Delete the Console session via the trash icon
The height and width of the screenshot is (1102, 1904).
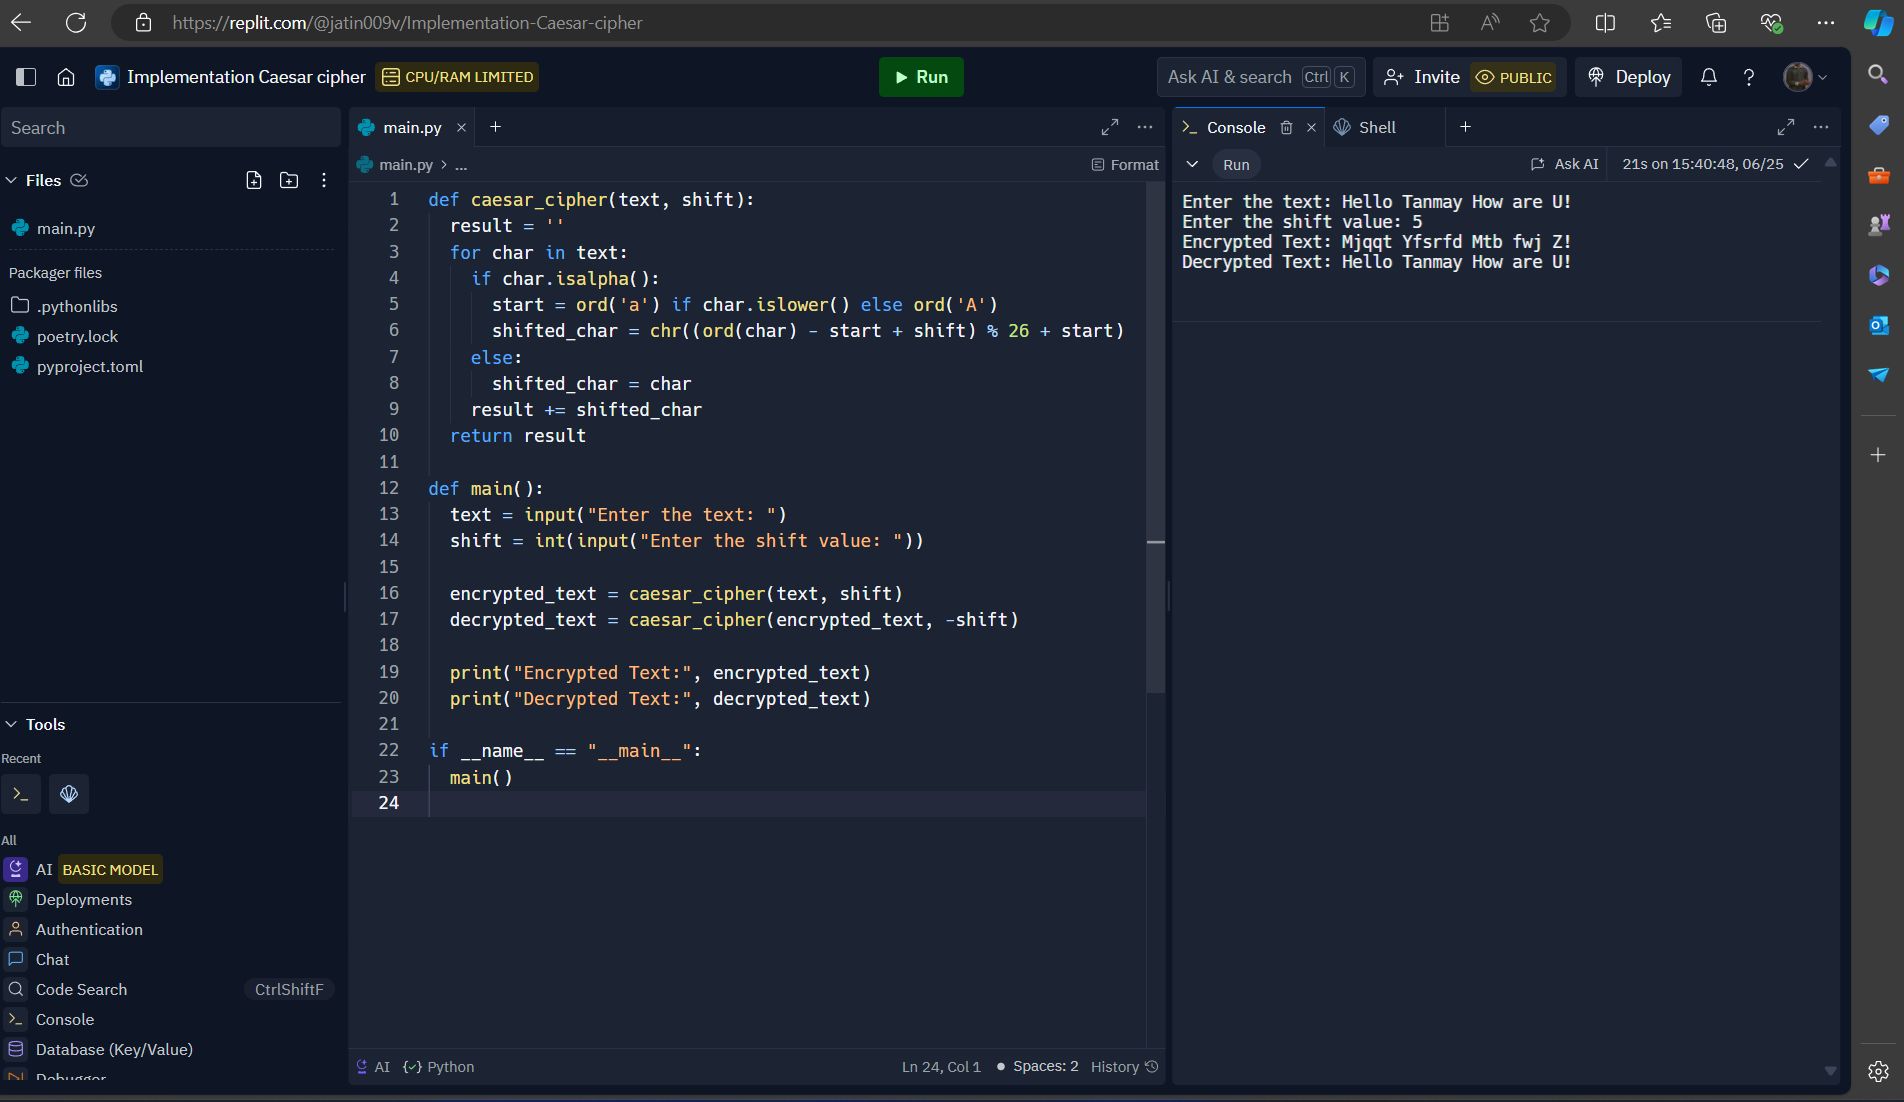pyautogui.click(x=1286, y=127)
